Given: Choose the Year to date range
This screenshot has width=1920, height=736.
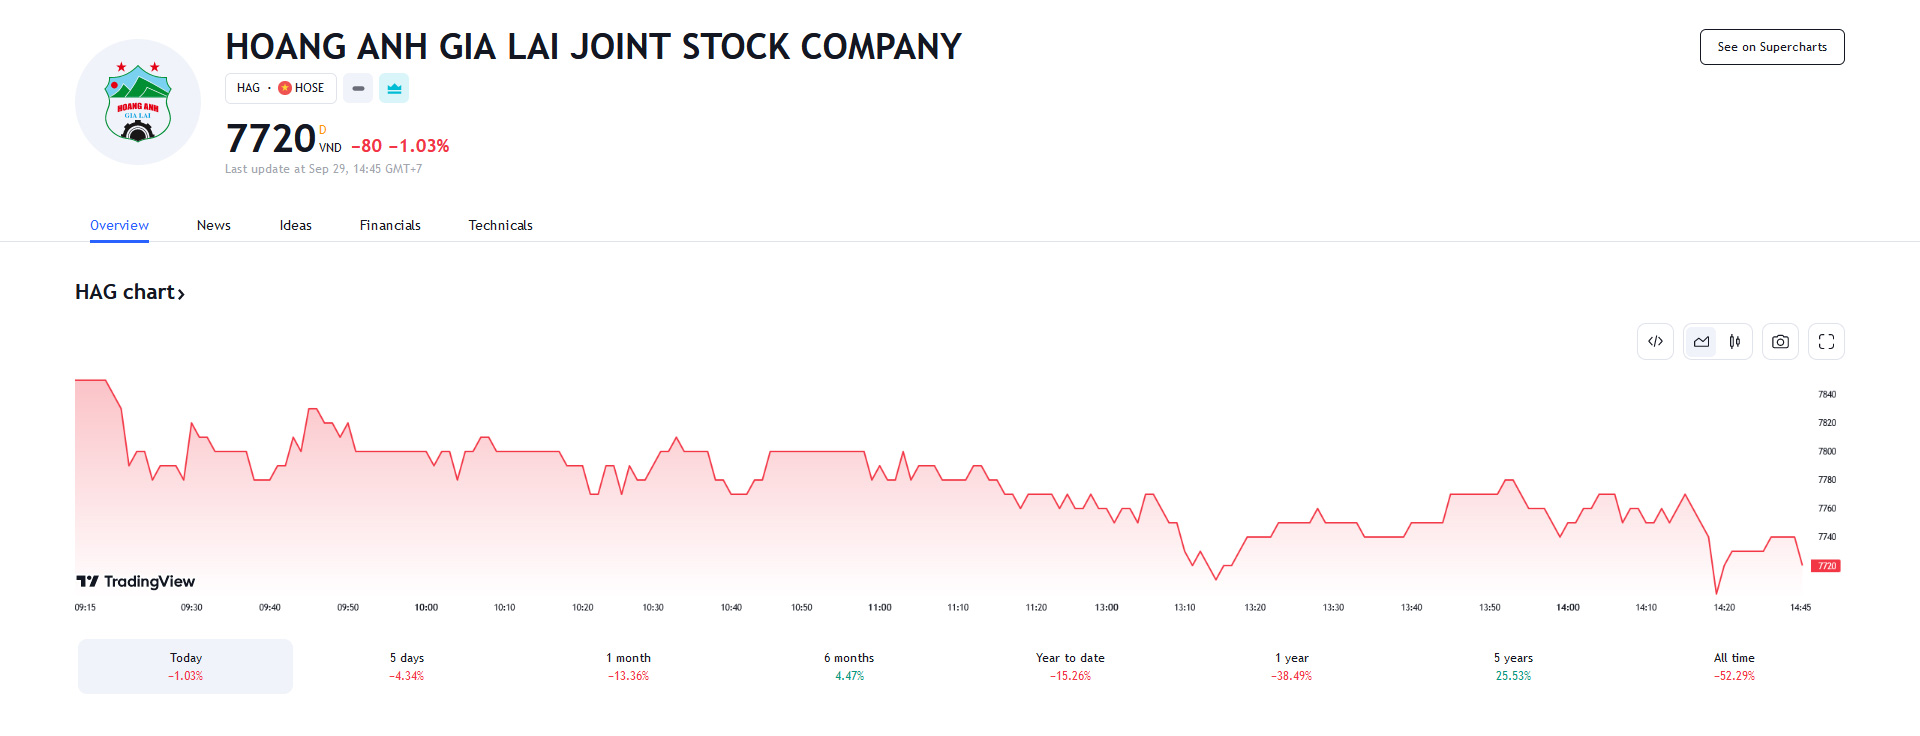Looking at the screenshot, I should tap(1070, 666).
